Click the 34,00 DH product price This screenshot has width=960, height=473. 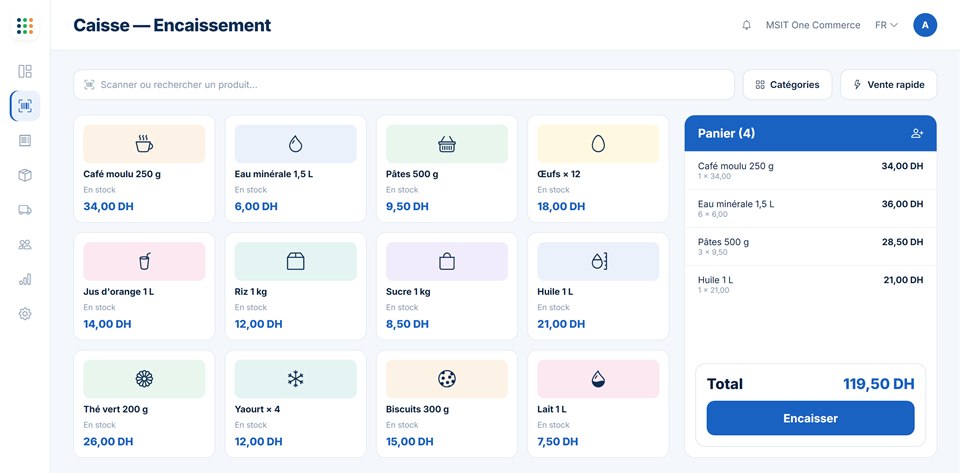pos(108,206)
